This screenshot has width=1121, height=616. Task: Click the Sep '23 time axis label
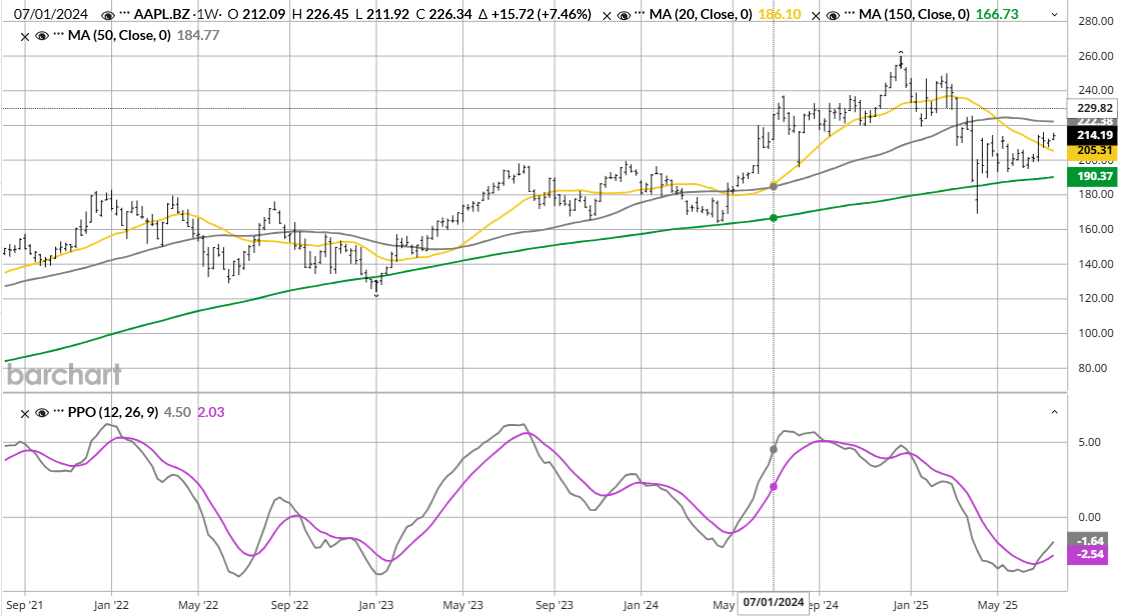coord(554,605)
